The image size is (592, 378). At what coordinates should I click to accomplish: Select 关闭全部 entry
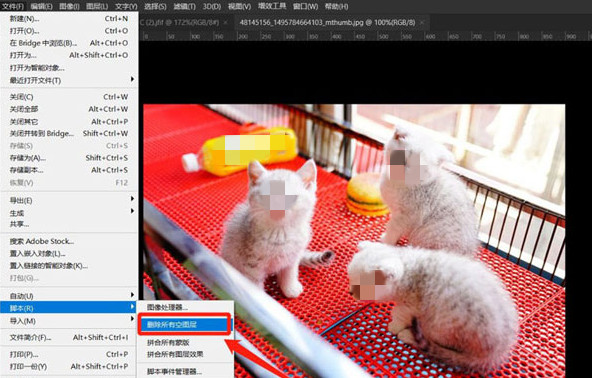pyautogui.click(x=69, y=109)
